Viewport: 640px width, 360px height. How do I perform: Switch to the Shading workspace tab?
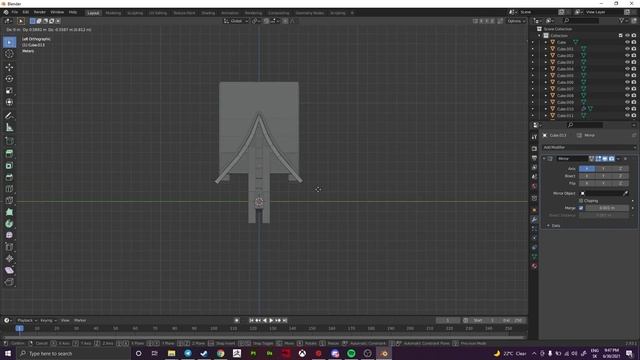tap(208, 13)
